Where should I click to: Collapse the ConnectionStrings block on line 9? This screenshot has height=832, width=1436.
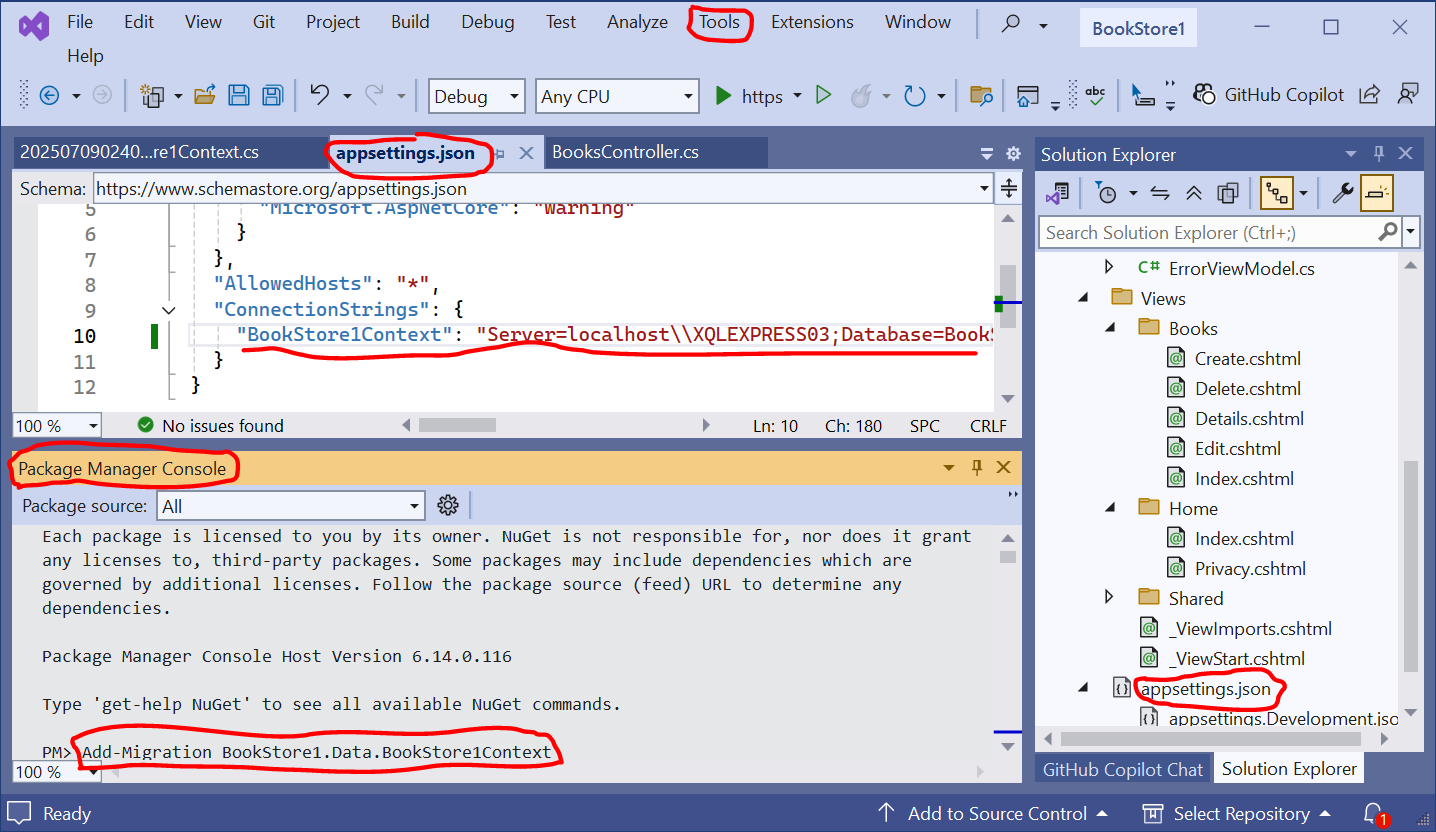[x=169, y=310]
